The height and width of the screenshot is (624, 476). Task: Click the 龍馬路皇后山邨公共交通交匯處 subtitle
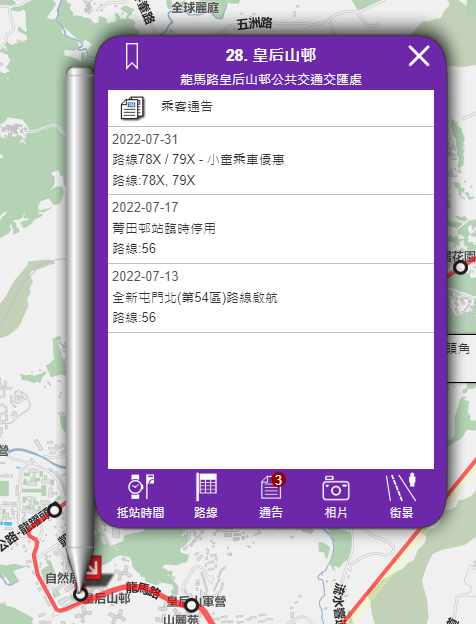point(271,80)
